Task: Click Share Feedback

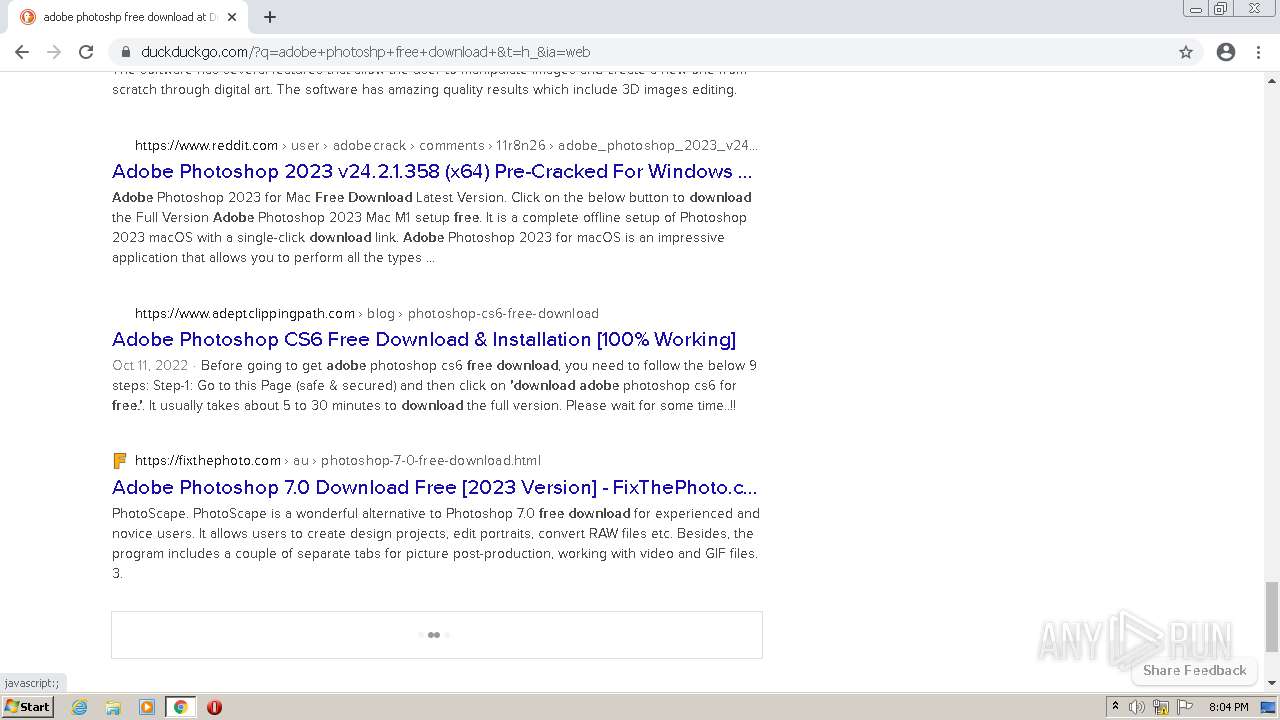Action: click(1194, 670)
